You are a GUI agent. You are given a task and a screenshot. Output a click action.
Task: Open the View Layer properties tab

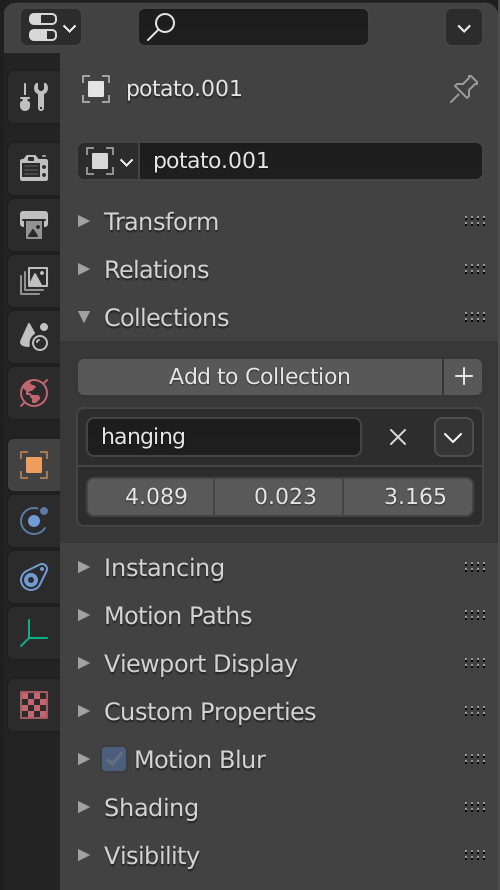coord(34,280)
